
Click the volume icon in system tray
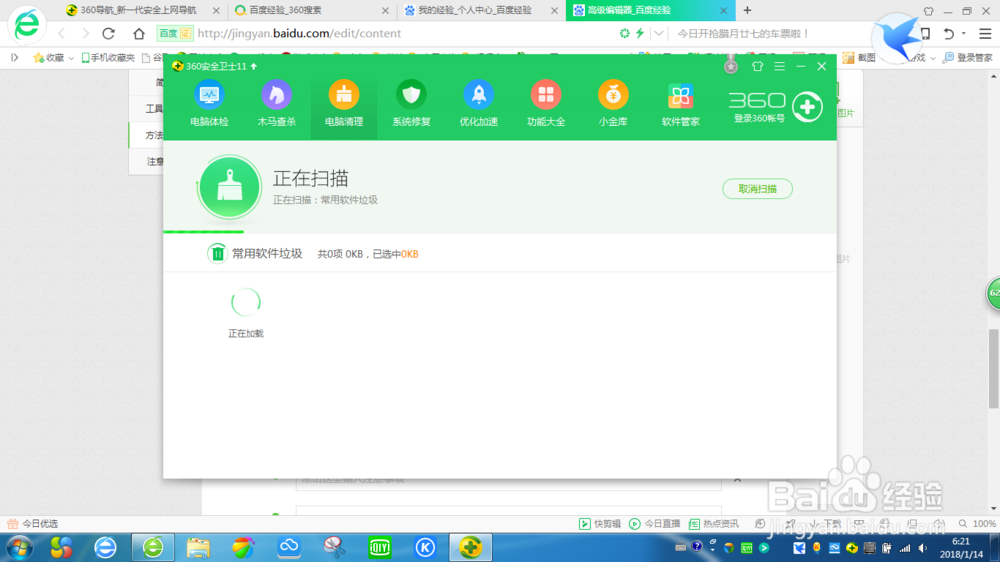click(x=922, y=548)
